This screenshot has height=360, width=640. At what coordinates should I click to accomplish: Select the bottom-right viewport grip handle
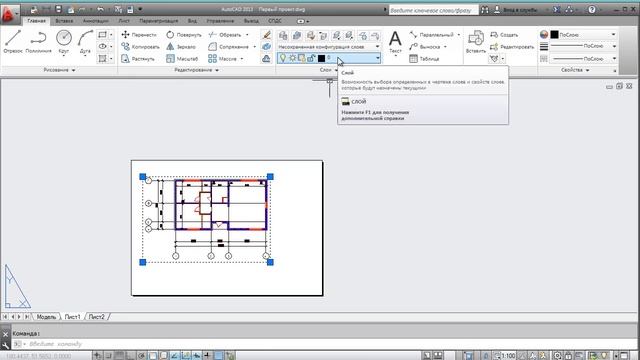(270, 262)
